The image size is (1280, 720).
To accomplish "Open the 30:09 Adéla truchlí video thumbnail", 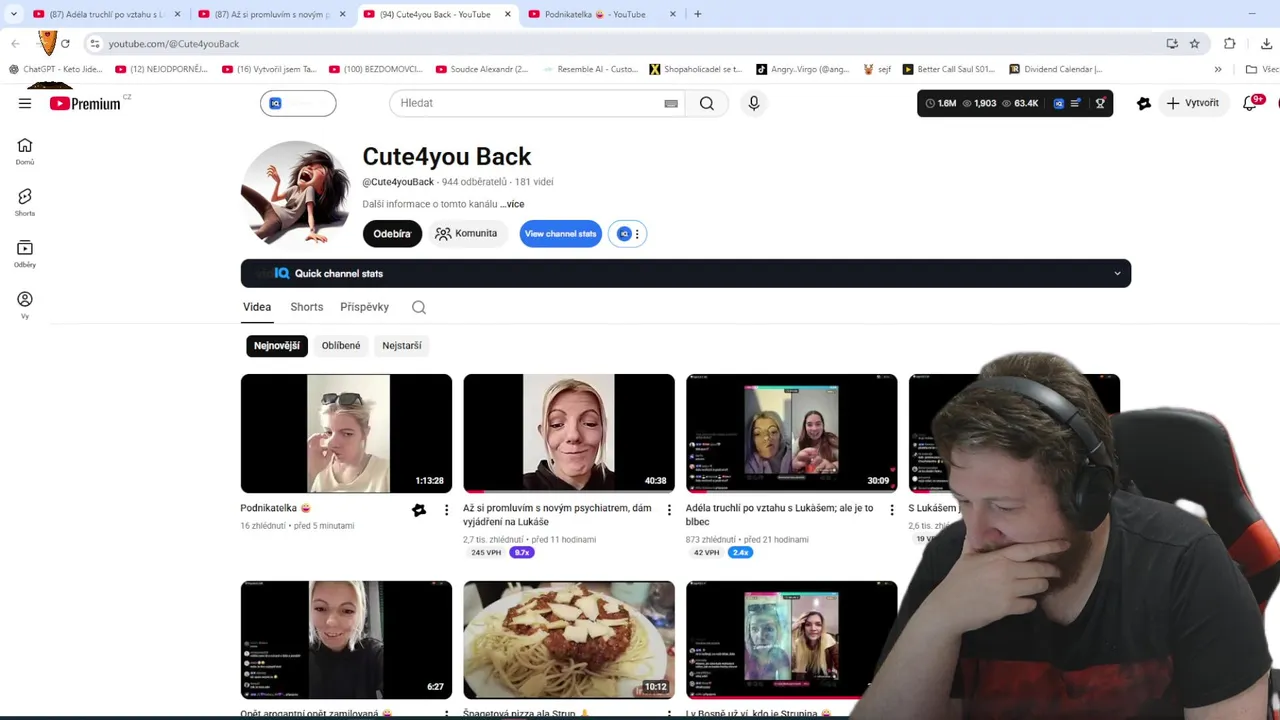I will 792,433.
